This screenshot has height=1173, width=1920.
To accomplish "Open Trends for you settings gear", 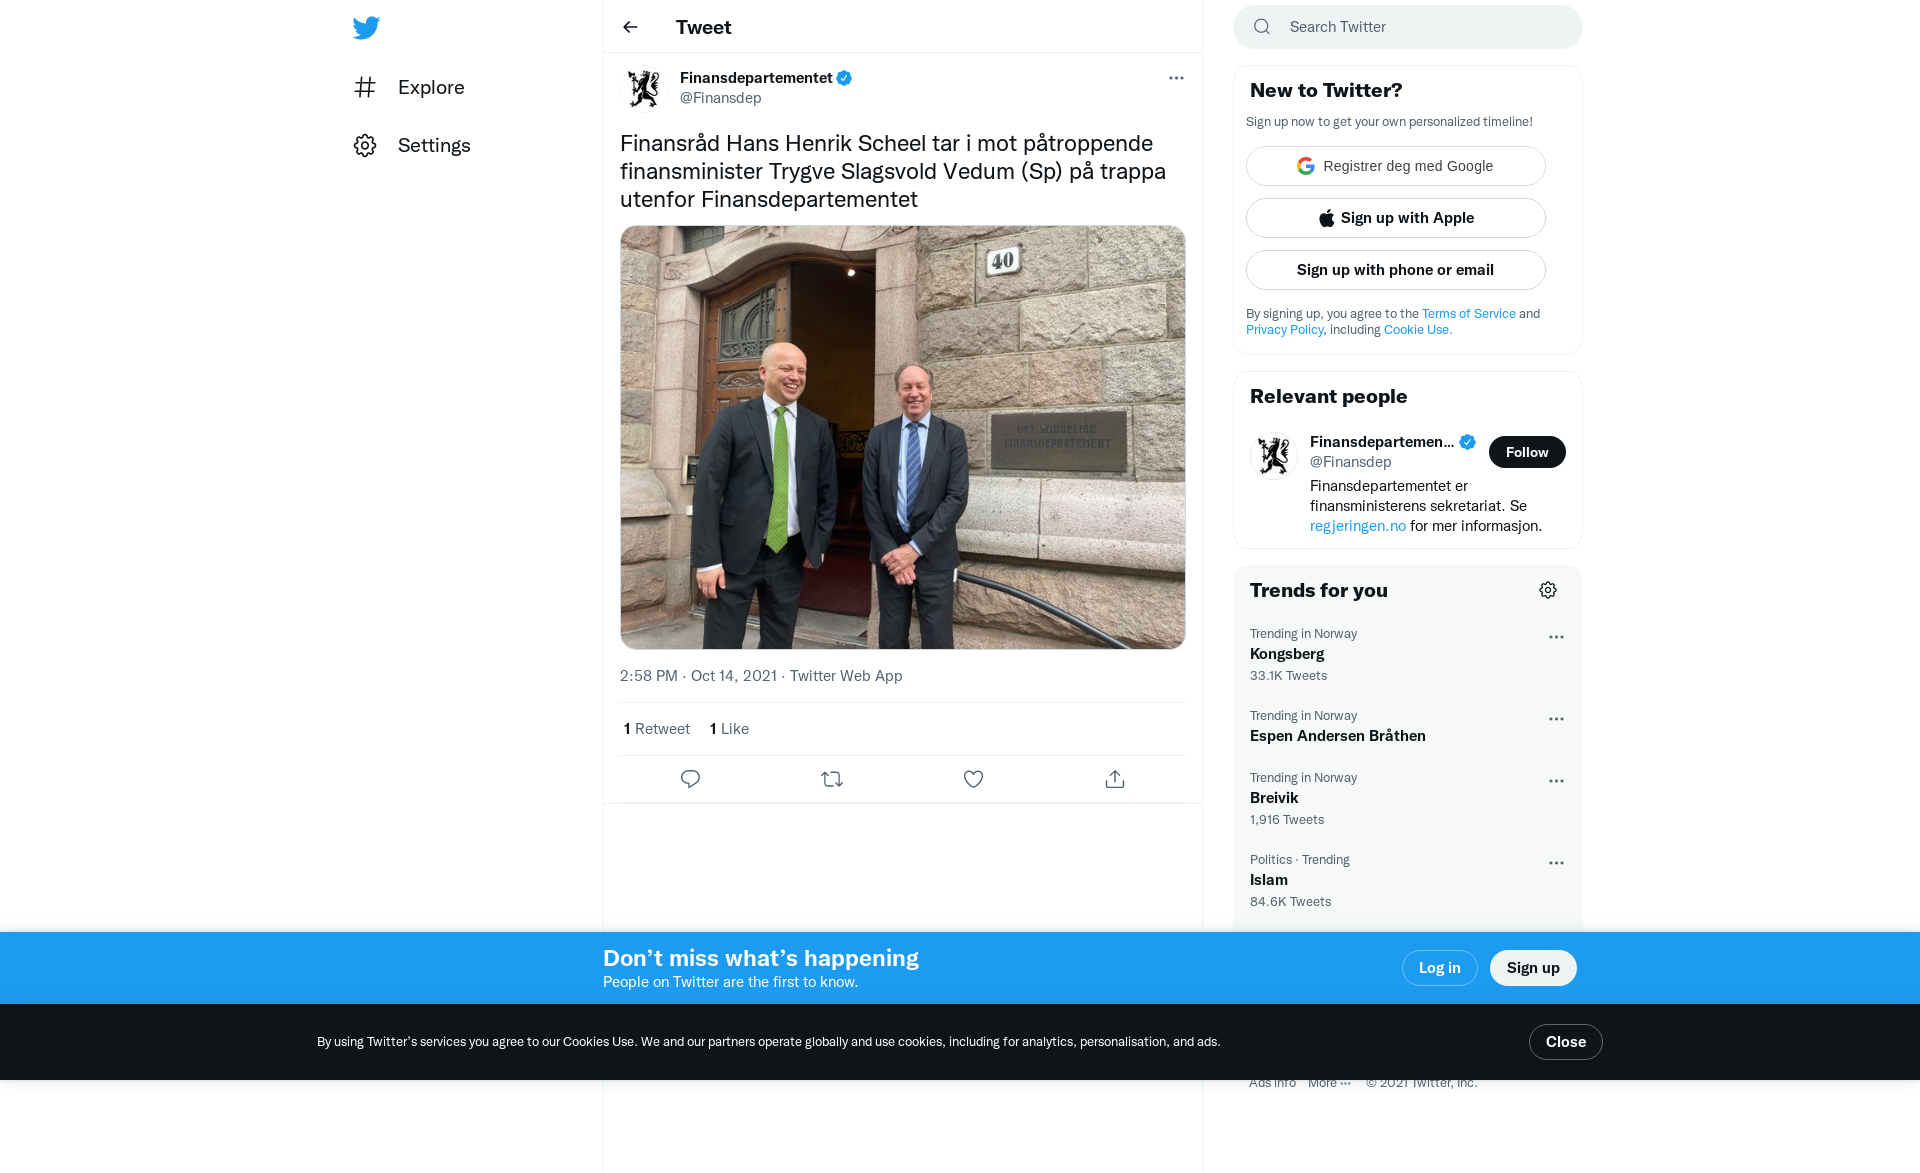I will 1548,590.
